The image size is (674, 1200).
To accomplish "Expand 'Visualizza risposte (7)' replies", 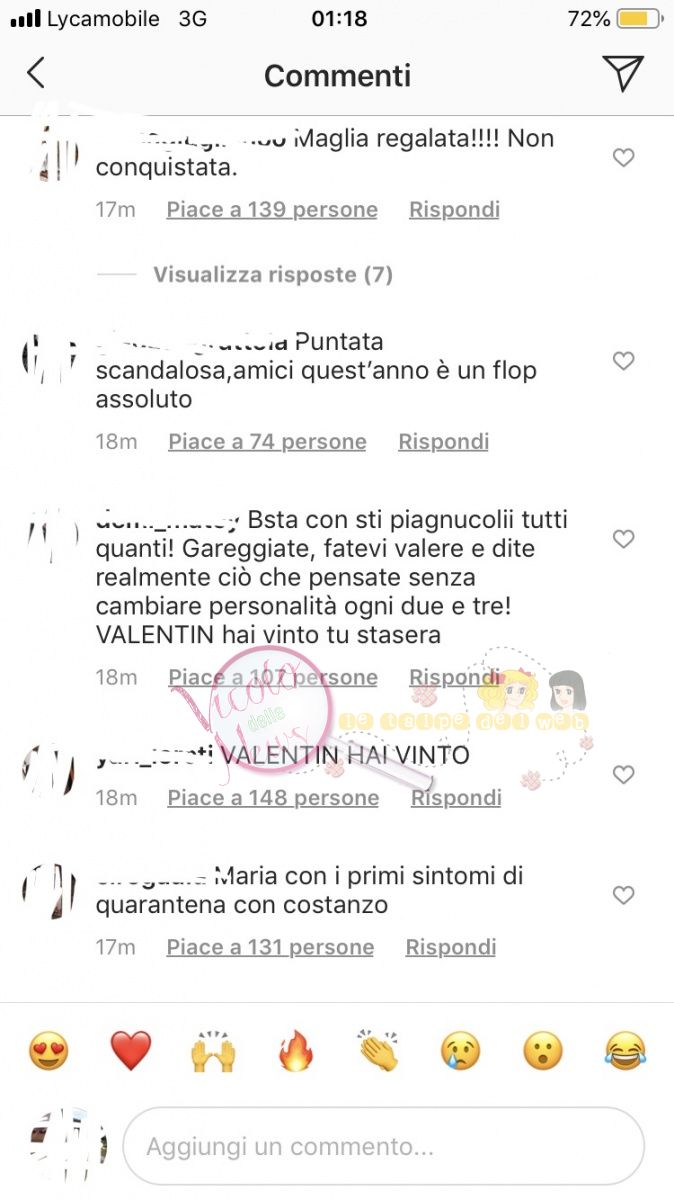I will click(x=273, y=274).
